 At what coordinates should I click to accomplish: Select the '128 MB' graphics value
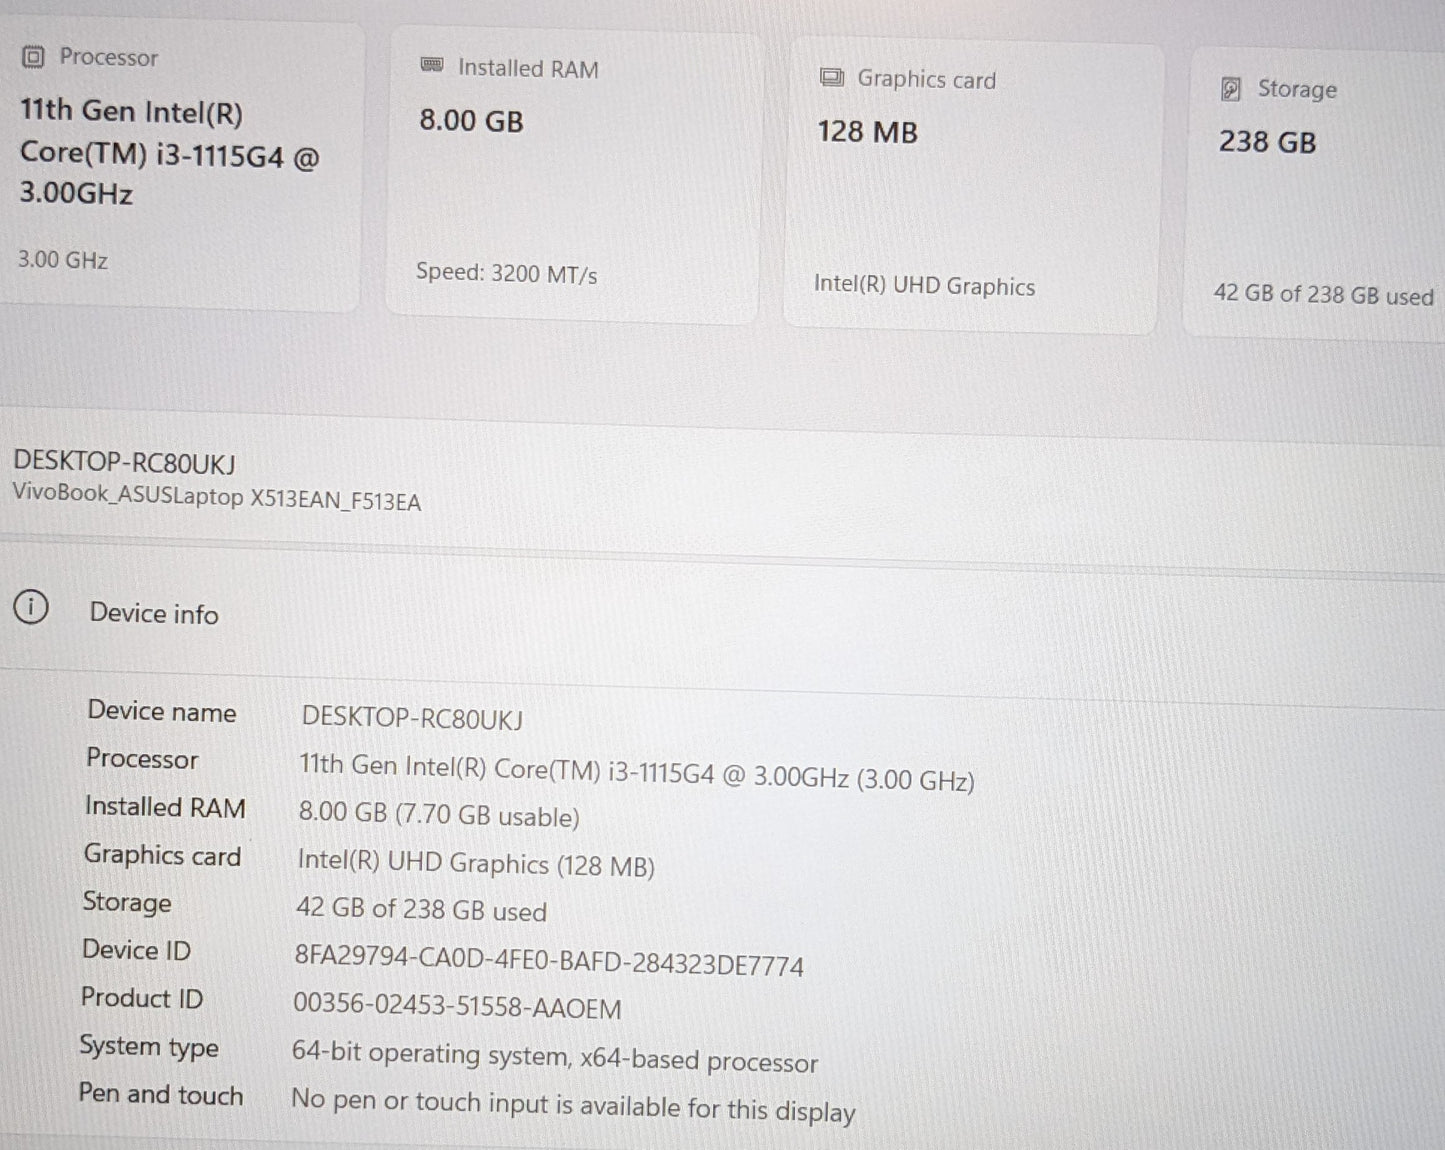pyautogui.click(x=867, y=132)
